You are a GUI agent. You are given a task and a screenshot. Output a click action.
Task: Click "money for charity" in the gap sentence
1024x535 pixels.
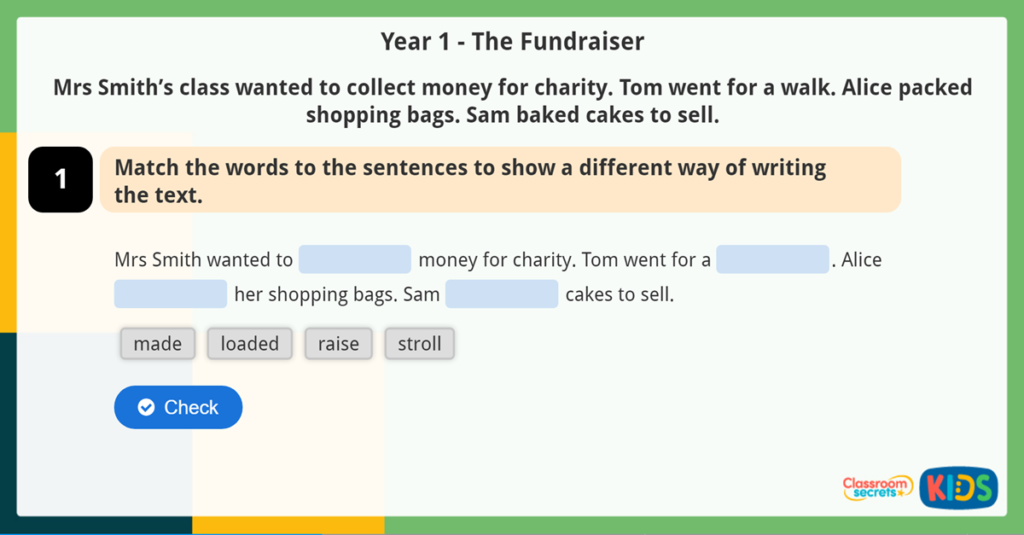496,261
